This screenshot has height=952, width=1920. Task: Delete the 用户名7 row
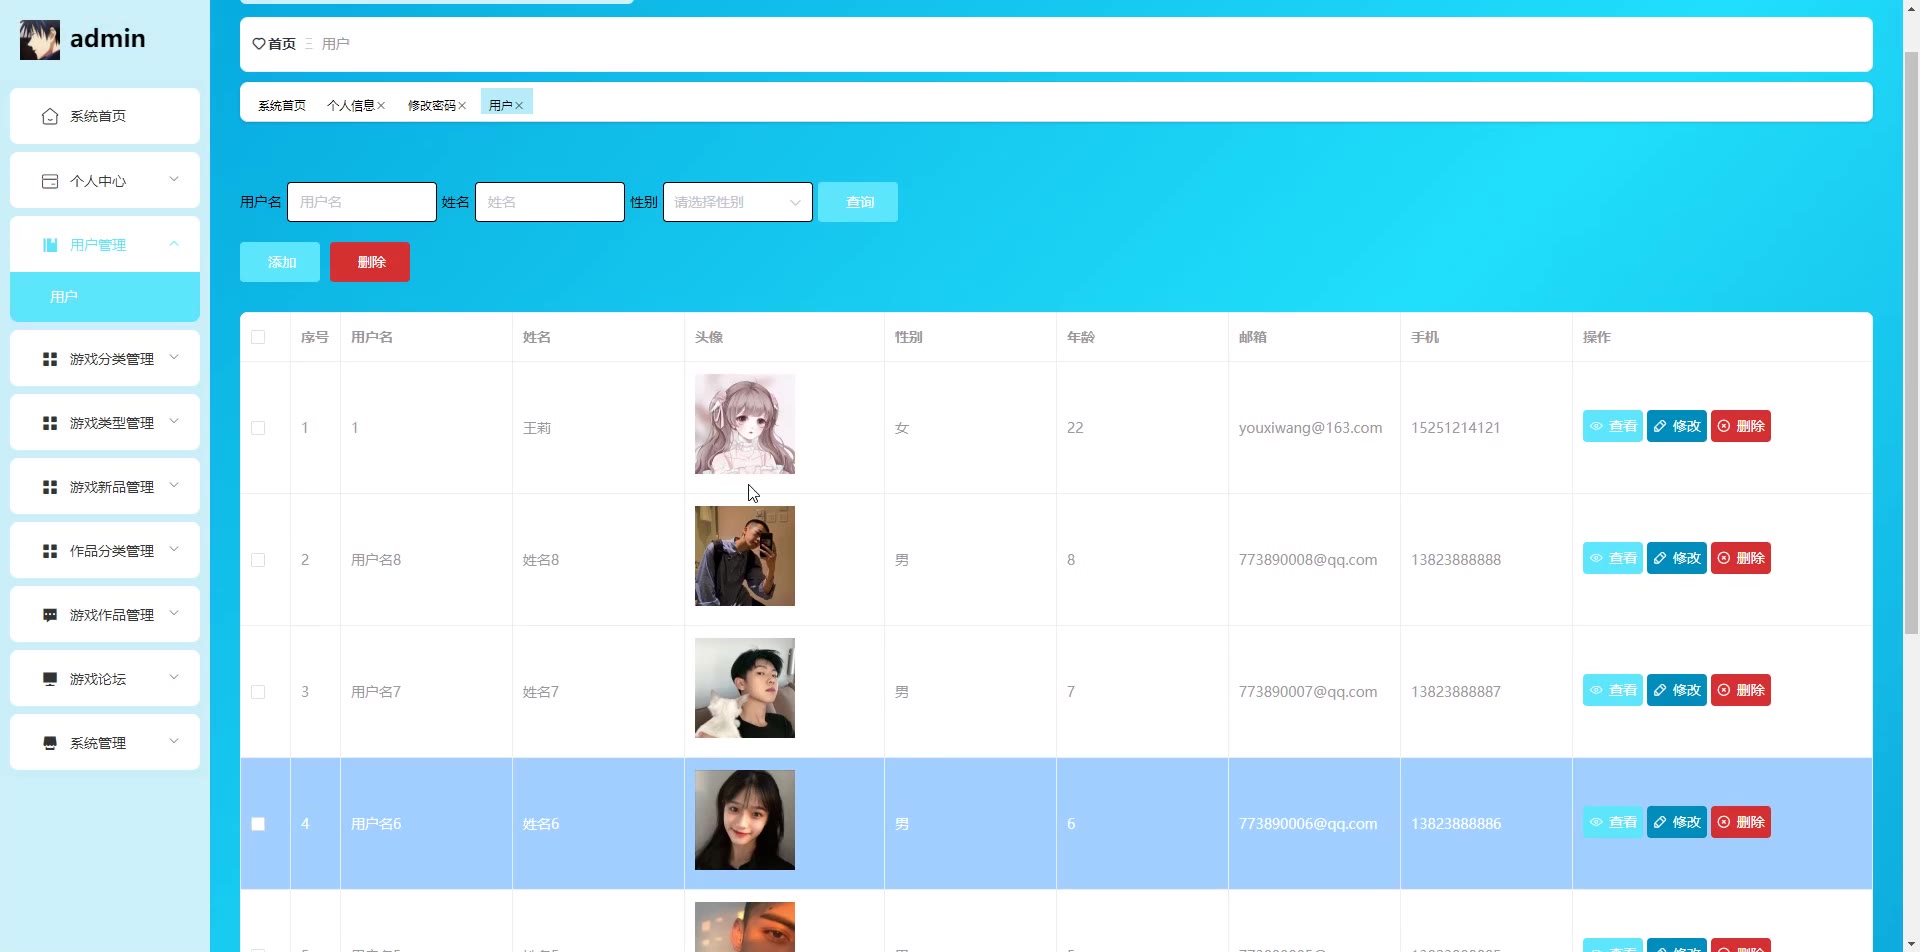[1741, 690]
